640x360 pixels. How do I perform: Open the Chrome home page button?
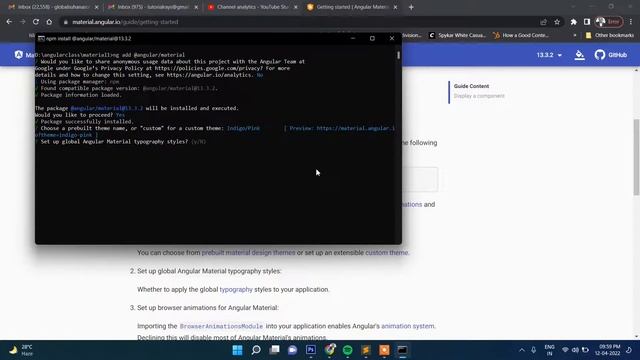pyautogui.click(x=49, y=22)
